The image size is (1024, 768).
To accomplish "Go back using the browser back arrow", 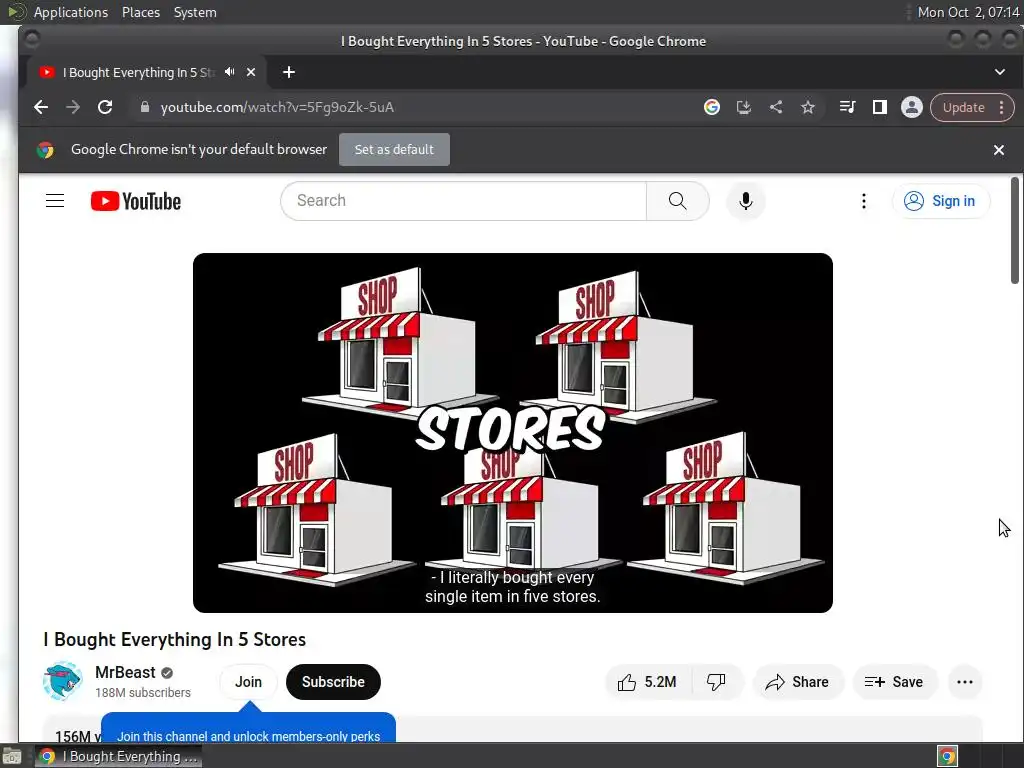I will (40, 107).
